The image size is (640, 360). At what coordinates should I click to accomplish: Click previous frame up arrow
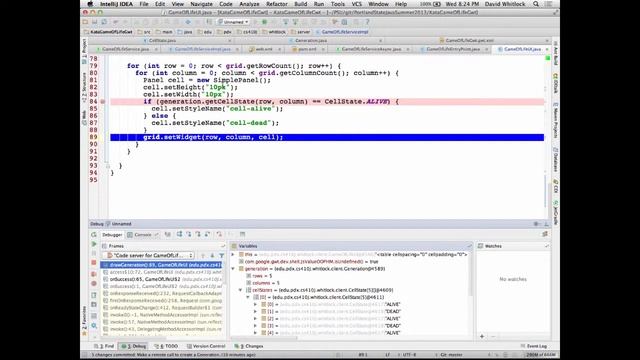(x=203, y=256)
